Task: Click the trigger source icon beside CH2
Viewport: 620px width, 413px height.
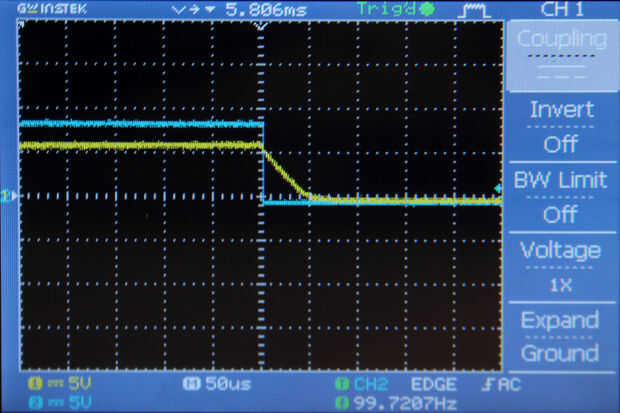Action: pyautogui.click(x=342, y=384)
